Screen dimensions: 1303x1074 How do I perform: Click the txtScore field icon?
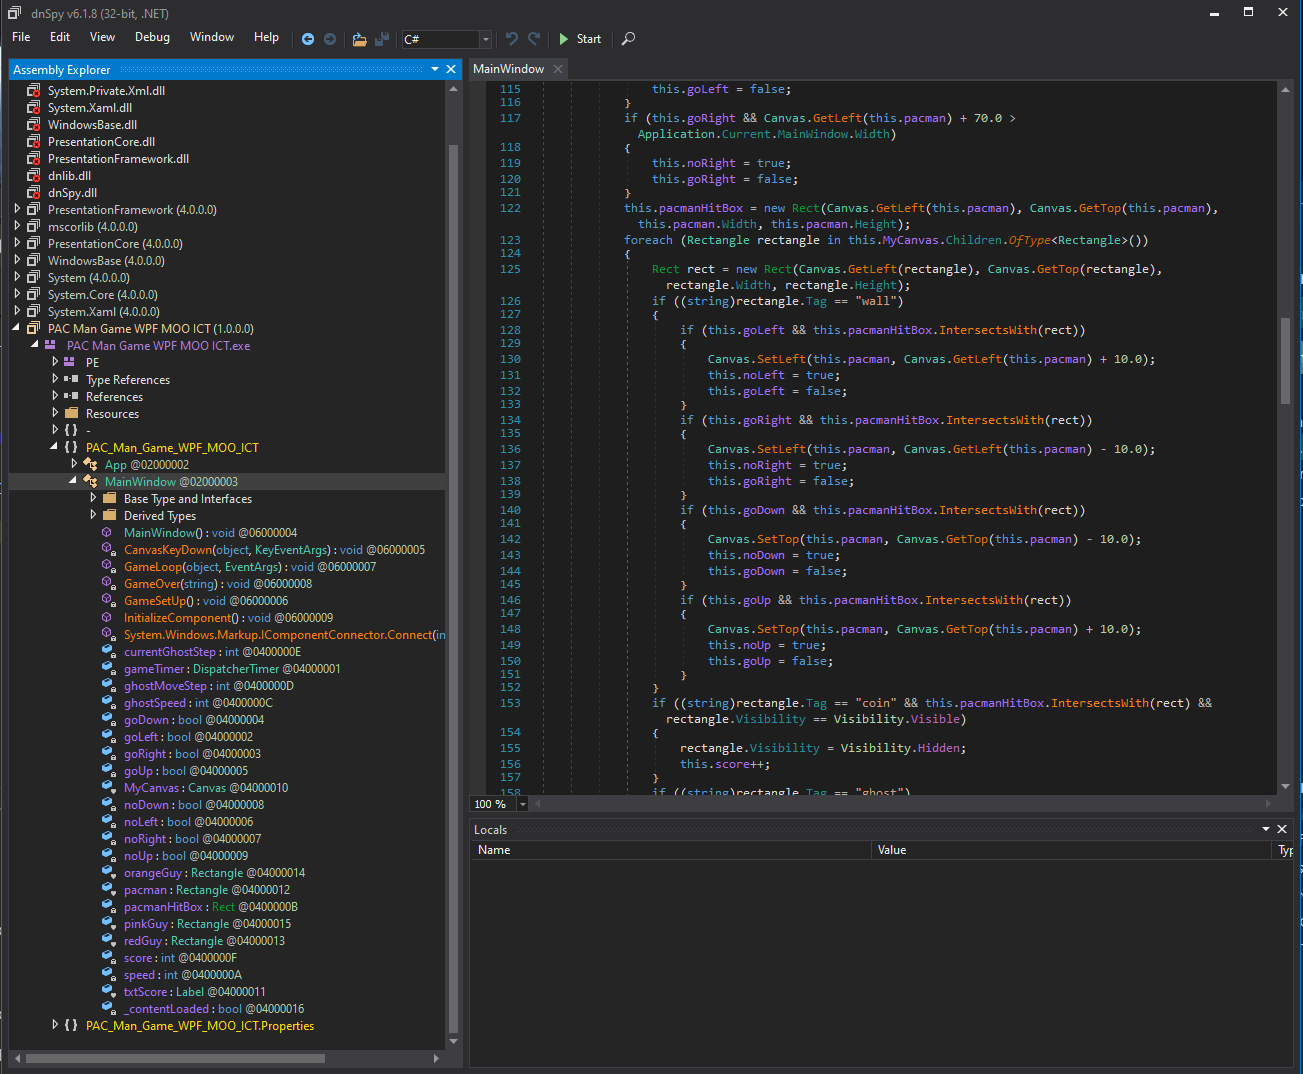[x=107, y=992]
